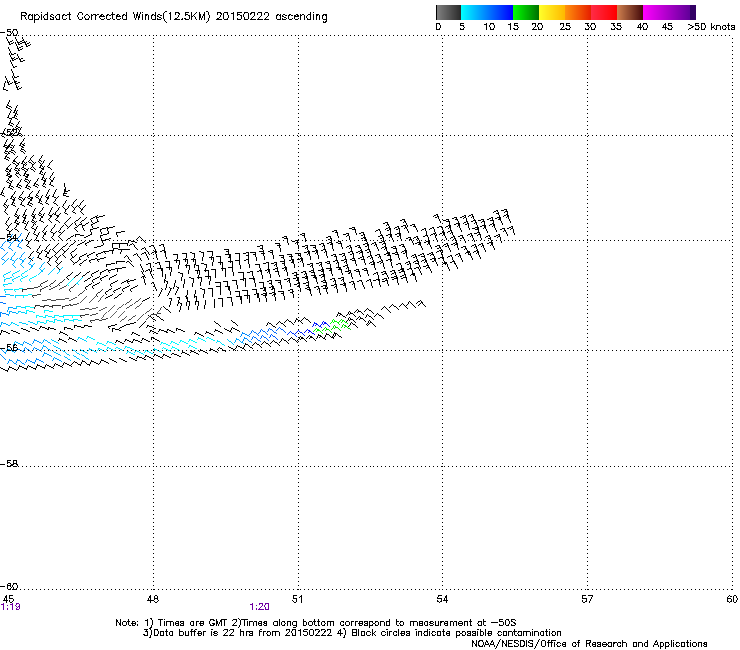This screenshot has height=650, width=740.
Task: Click the '60' longitude label
Action: click(x=732, y=599)
